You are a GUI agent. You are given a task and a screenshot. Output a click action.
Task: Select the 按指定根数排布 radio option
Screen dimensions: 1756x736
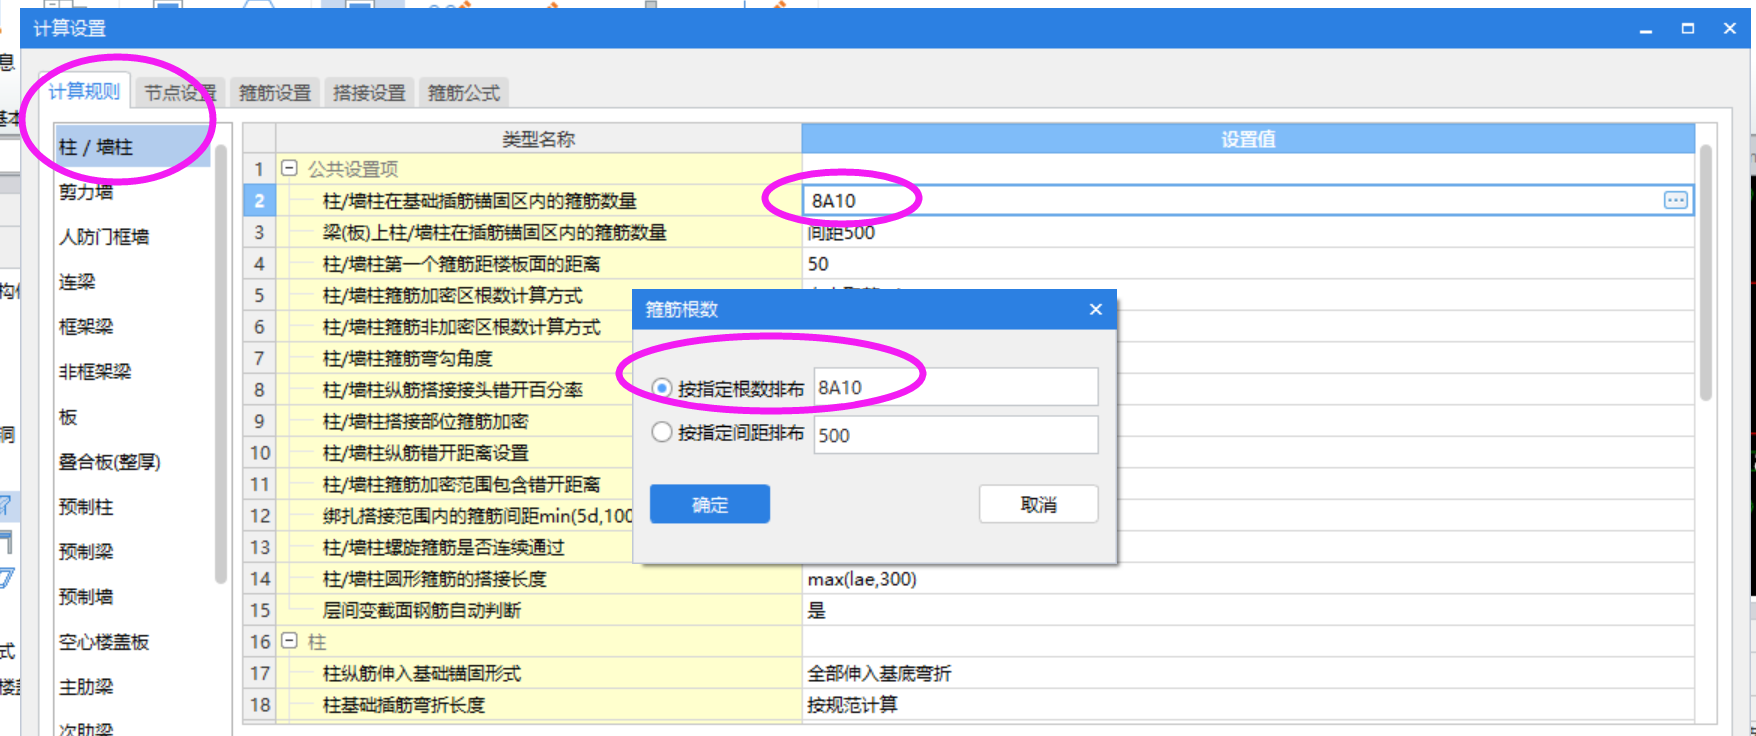(661, 388)
